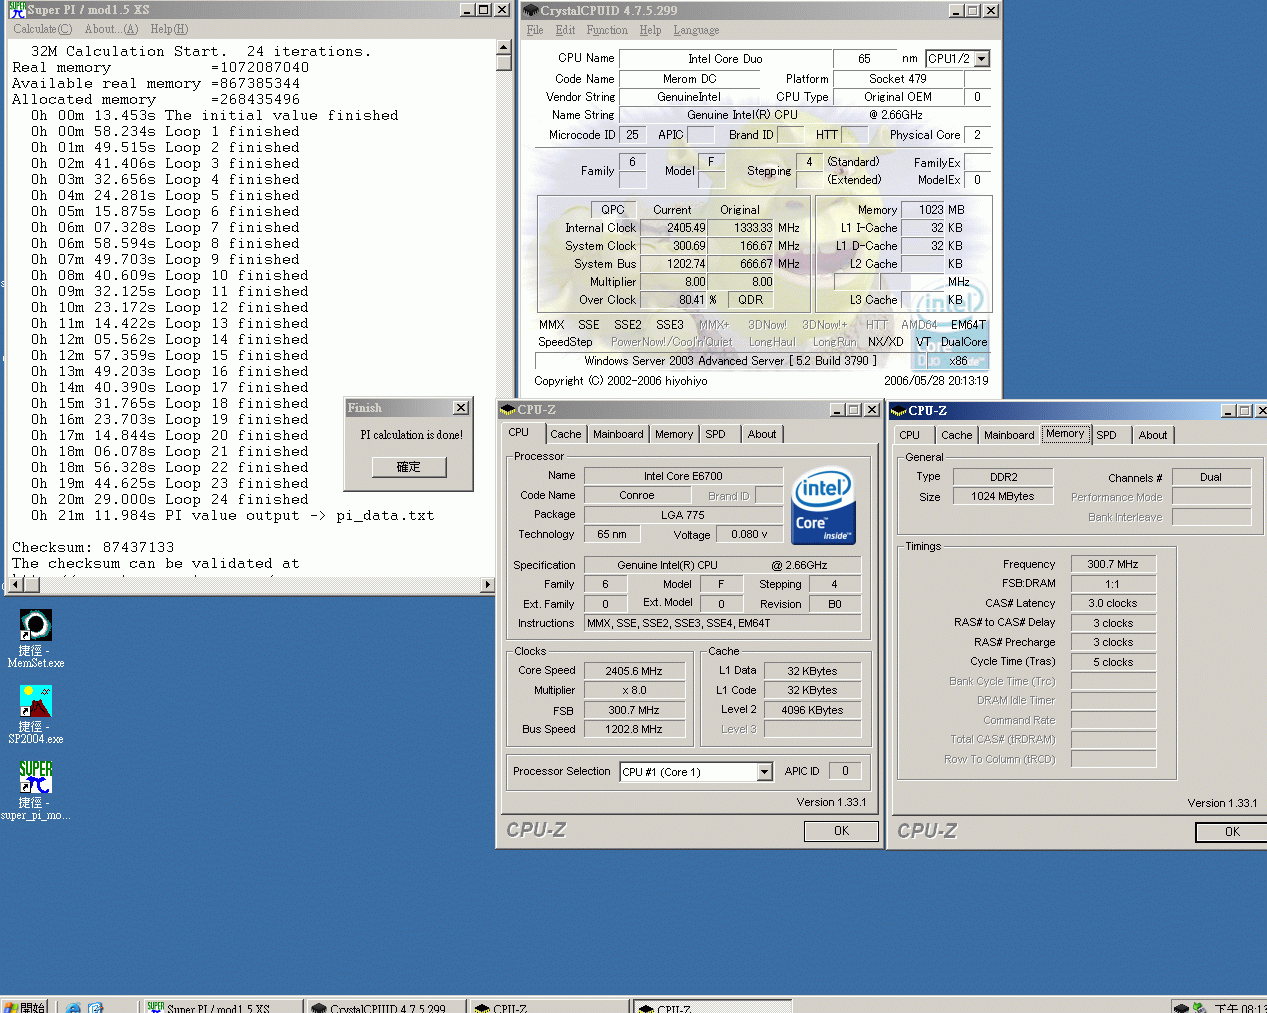Open File menu in CrystalCPUID
The height and width of the screenshot is (1013, 1267).
tap(535, 30)
